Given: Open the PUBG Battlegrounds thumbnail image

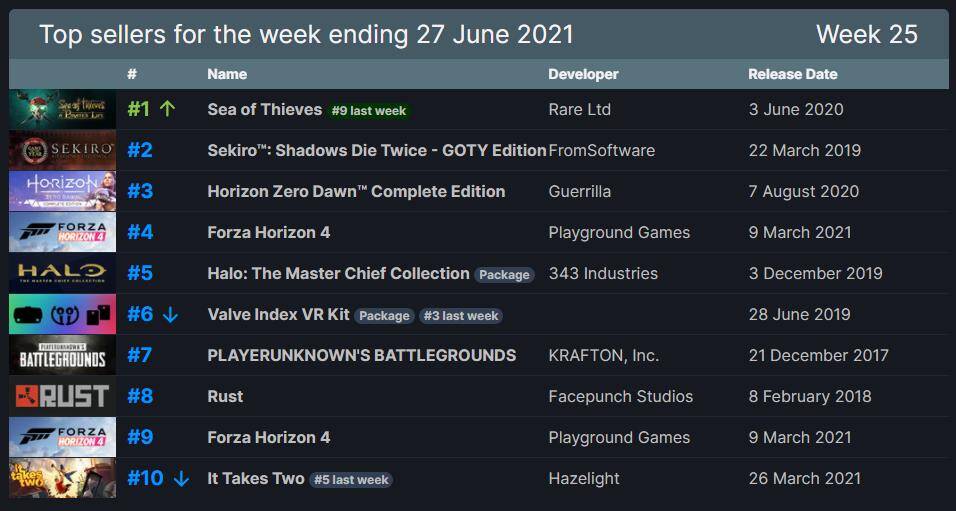Looking at the screenshot, I should pyautogui.click(x=62, y=355).
